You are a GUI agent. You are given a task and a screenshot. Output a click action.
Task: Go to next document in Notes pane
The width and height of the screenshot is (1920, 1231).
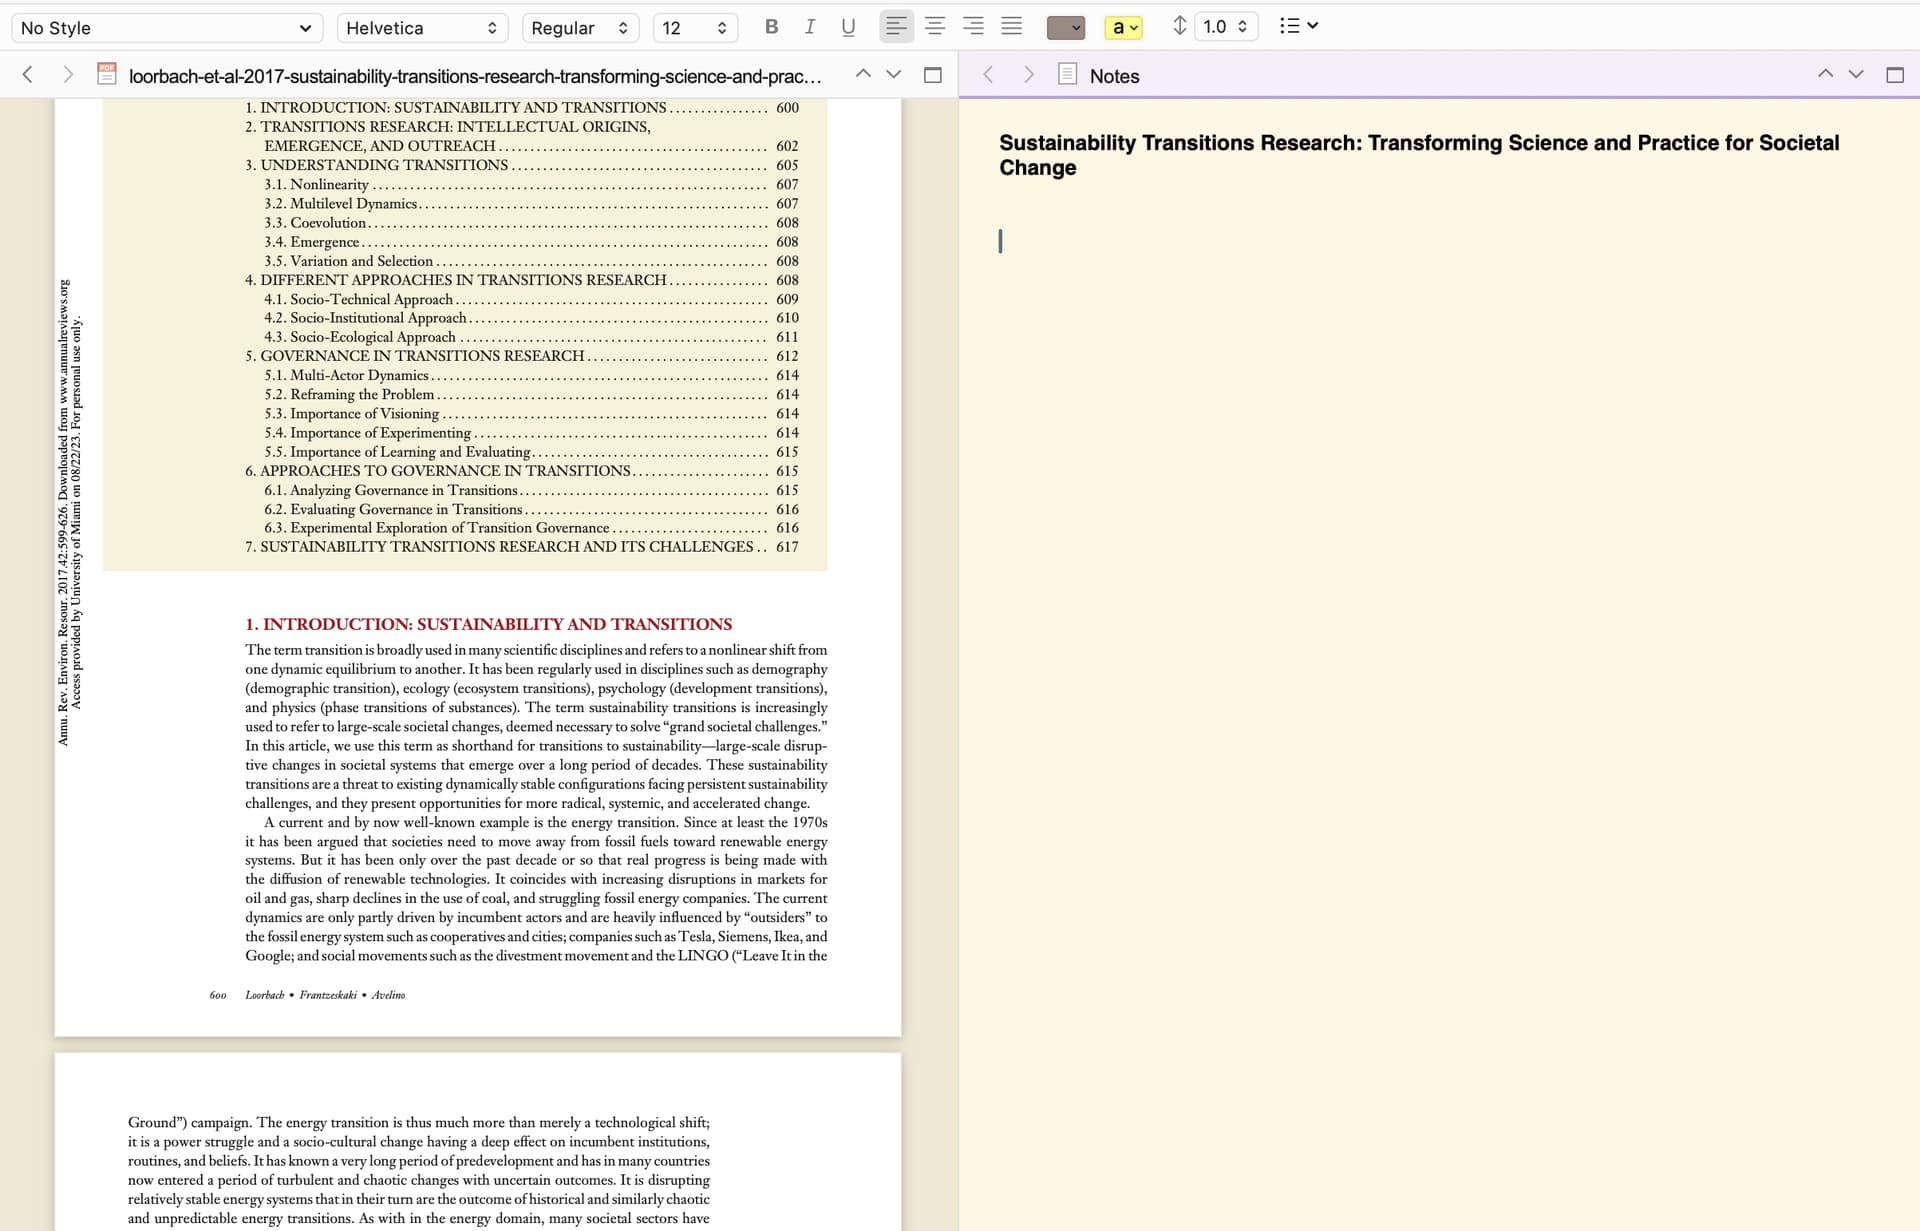(x=1856, y=74)
